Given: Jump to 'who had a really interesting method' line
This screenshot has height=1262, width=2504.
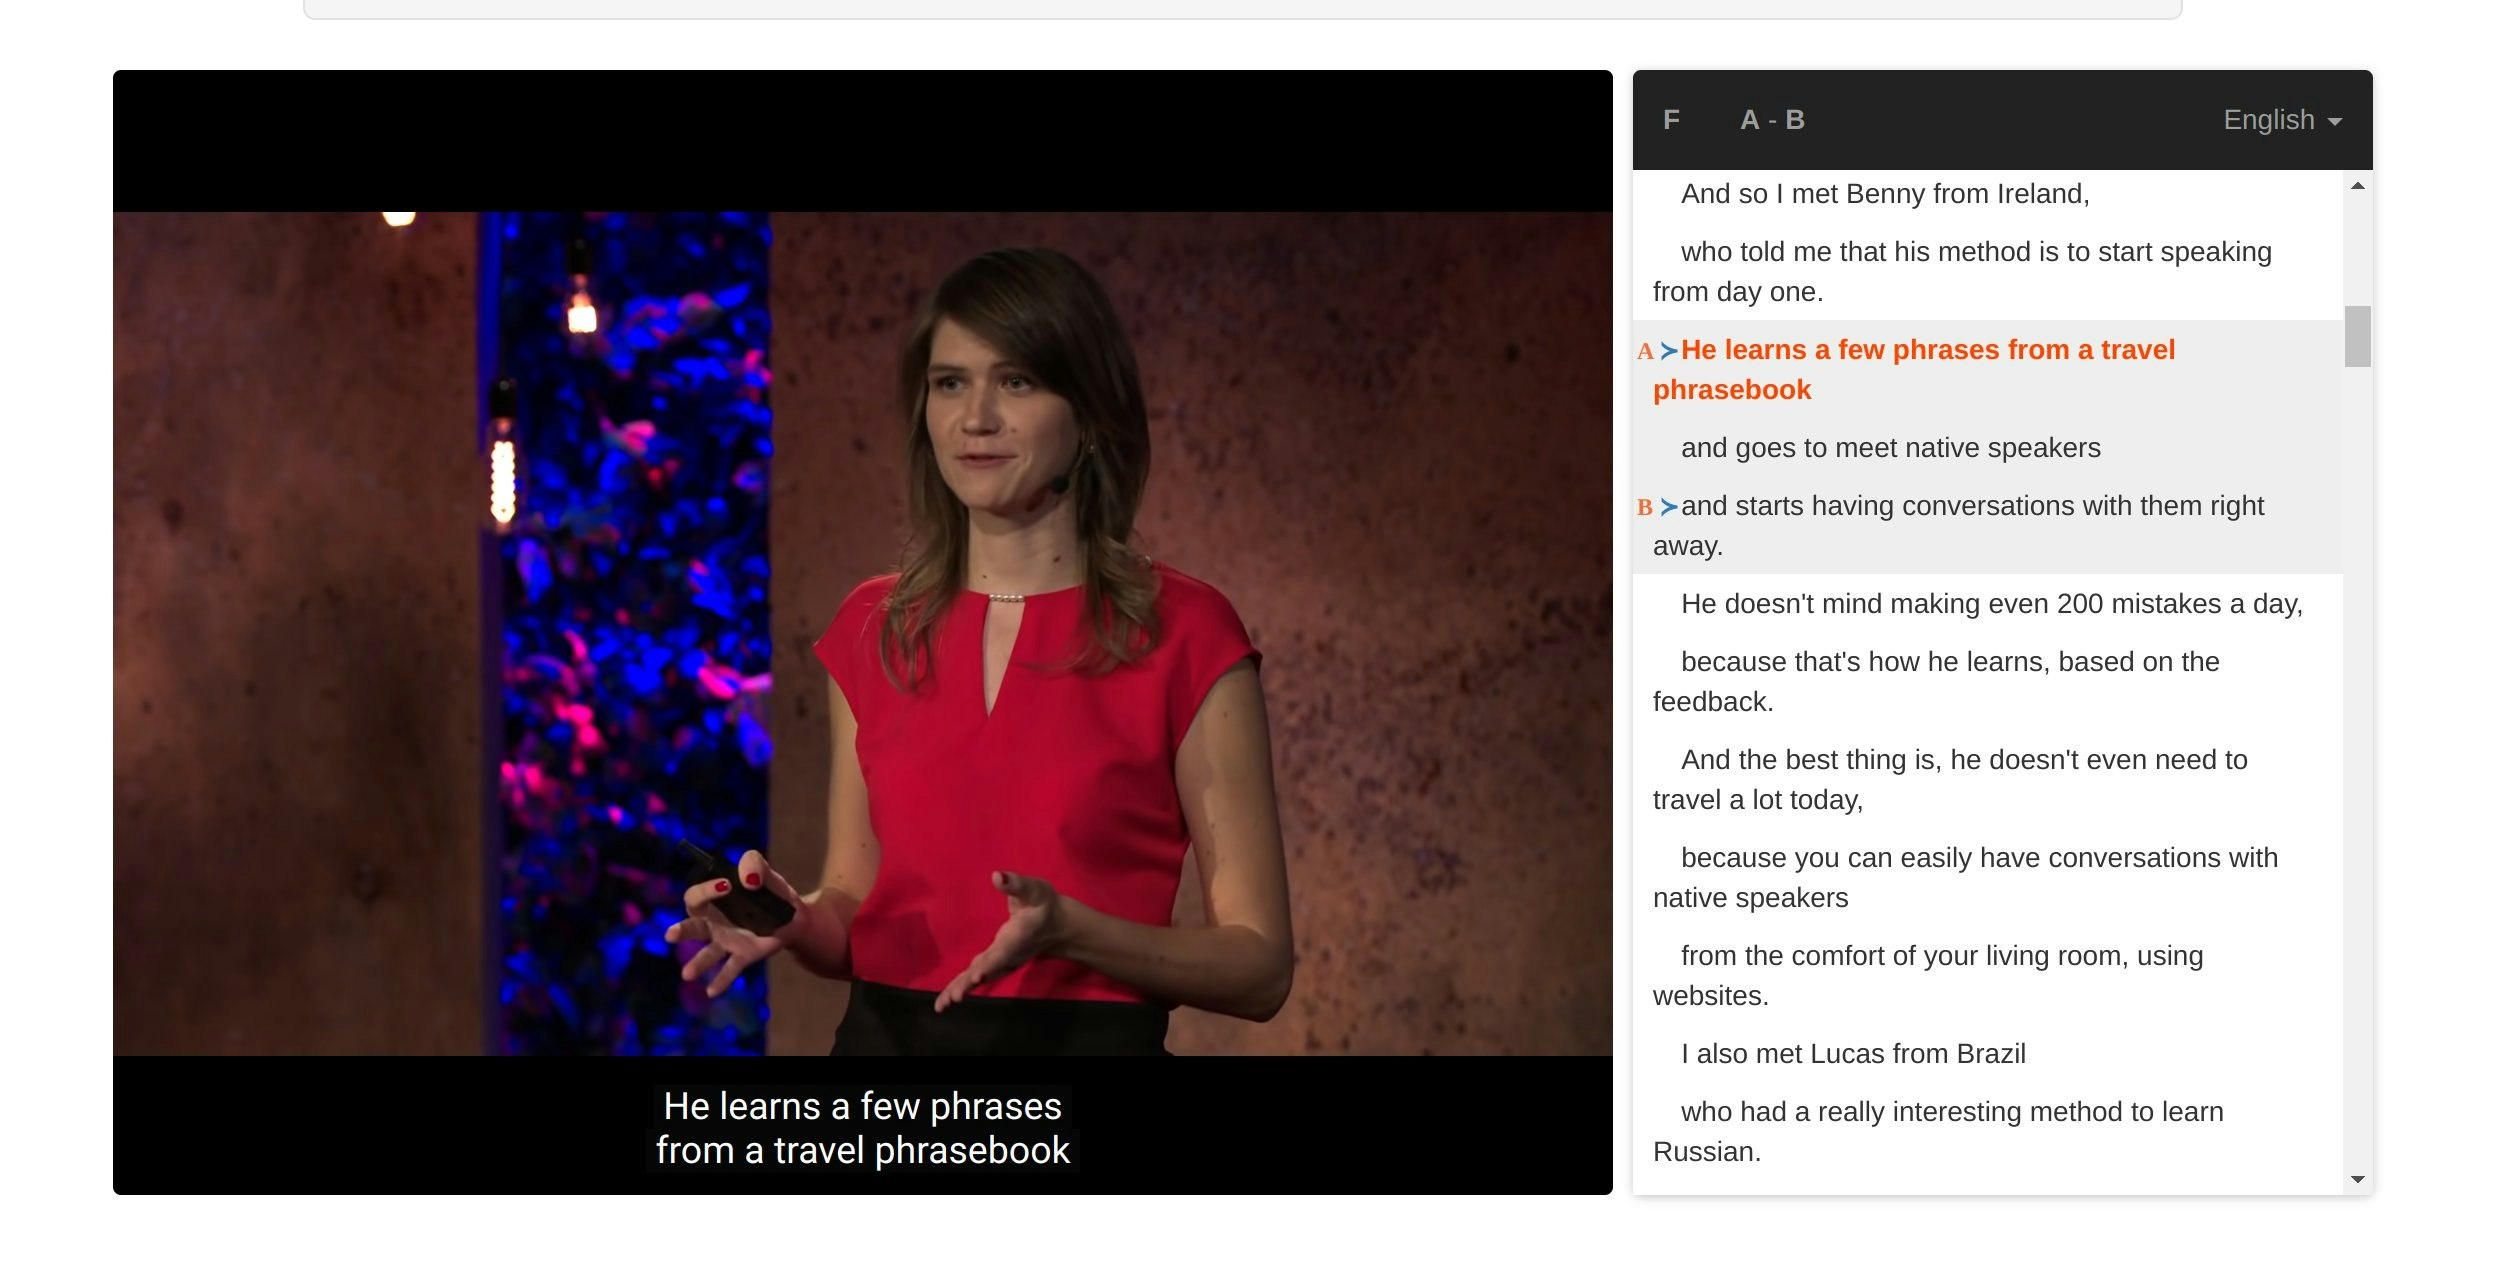Looking at the screenshot, I should click(1951, 1112).
